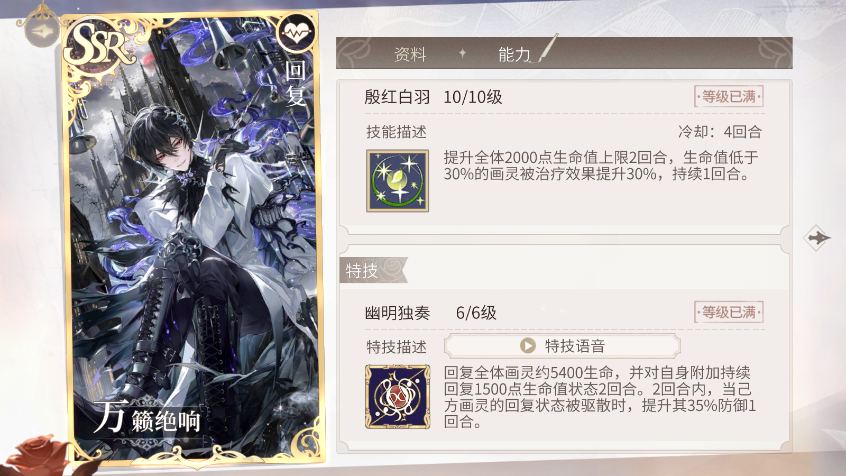
Task: Tap the rose decoration in bottom-left
Action: (38, 454)
